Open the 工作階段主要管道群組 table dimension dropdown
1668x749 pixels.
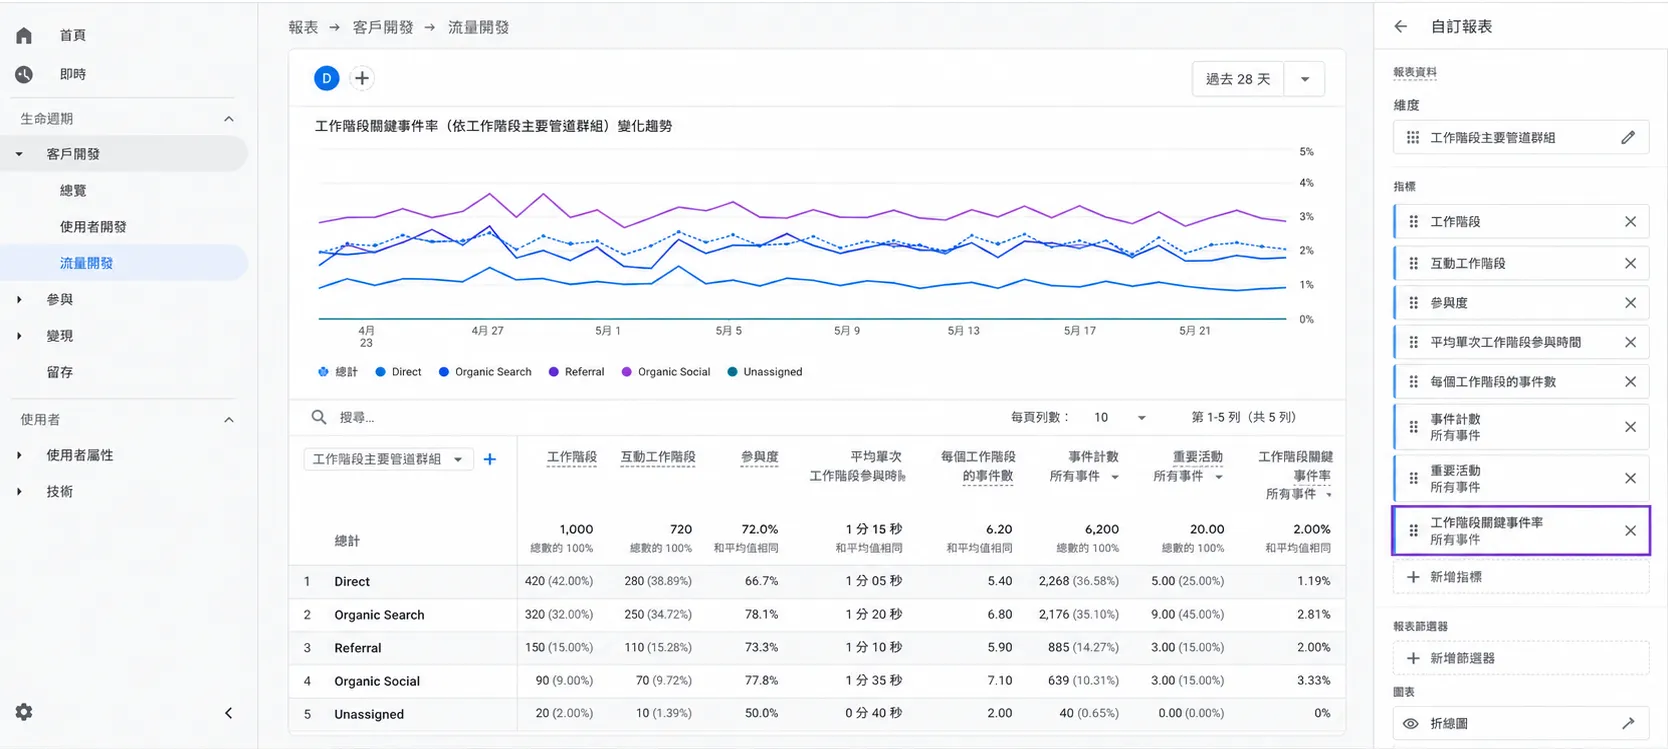[x=388, y=459]
